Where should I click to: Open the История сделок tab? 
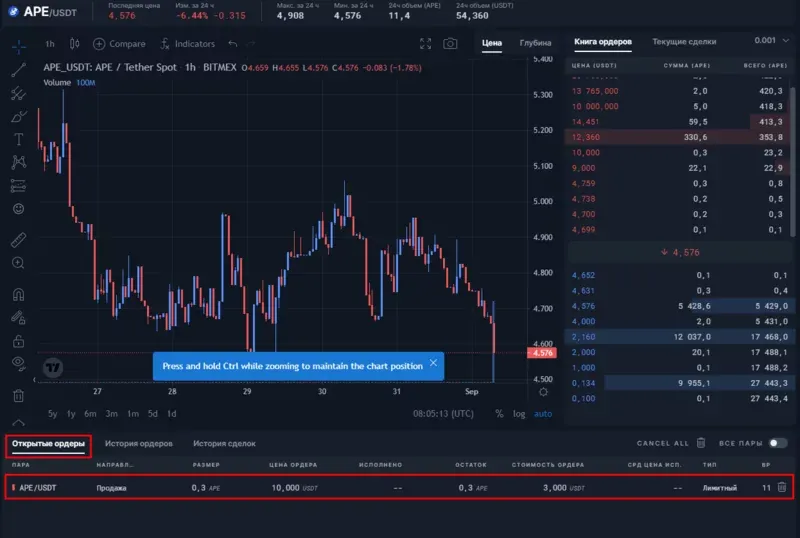224,444
